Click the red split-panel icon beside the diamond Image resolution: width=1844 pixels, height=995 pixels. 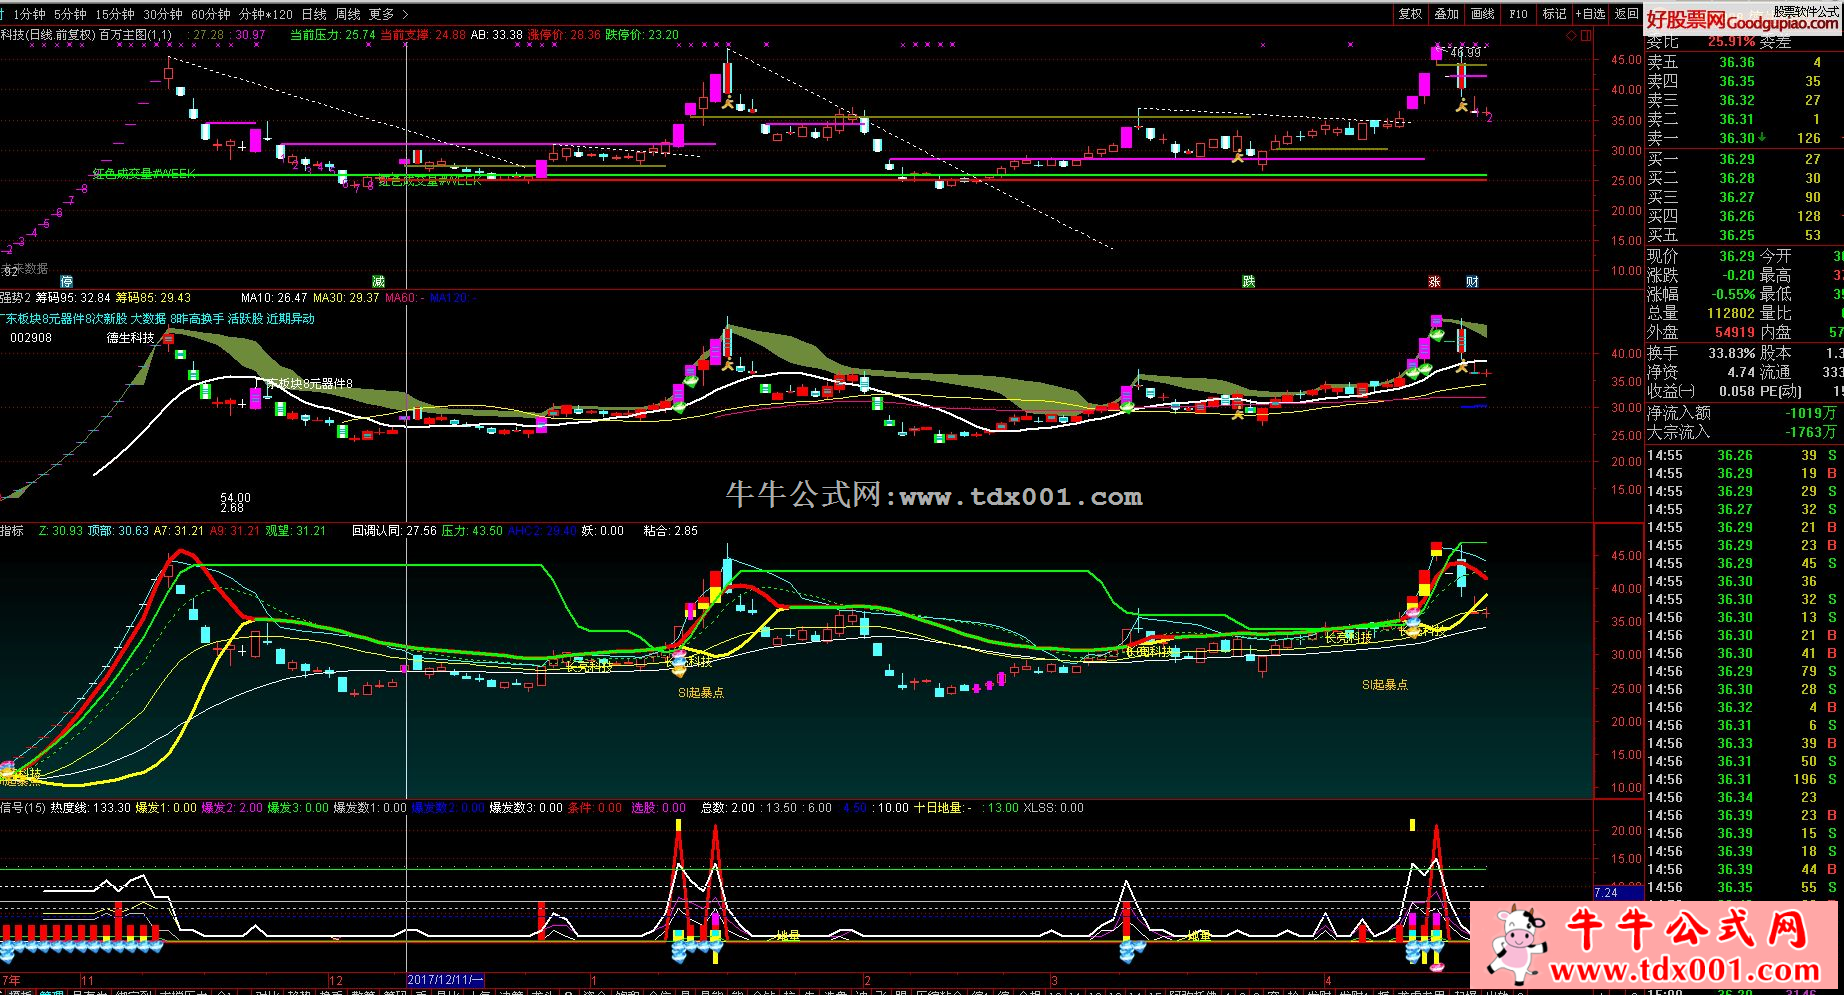click(1586, 35)
